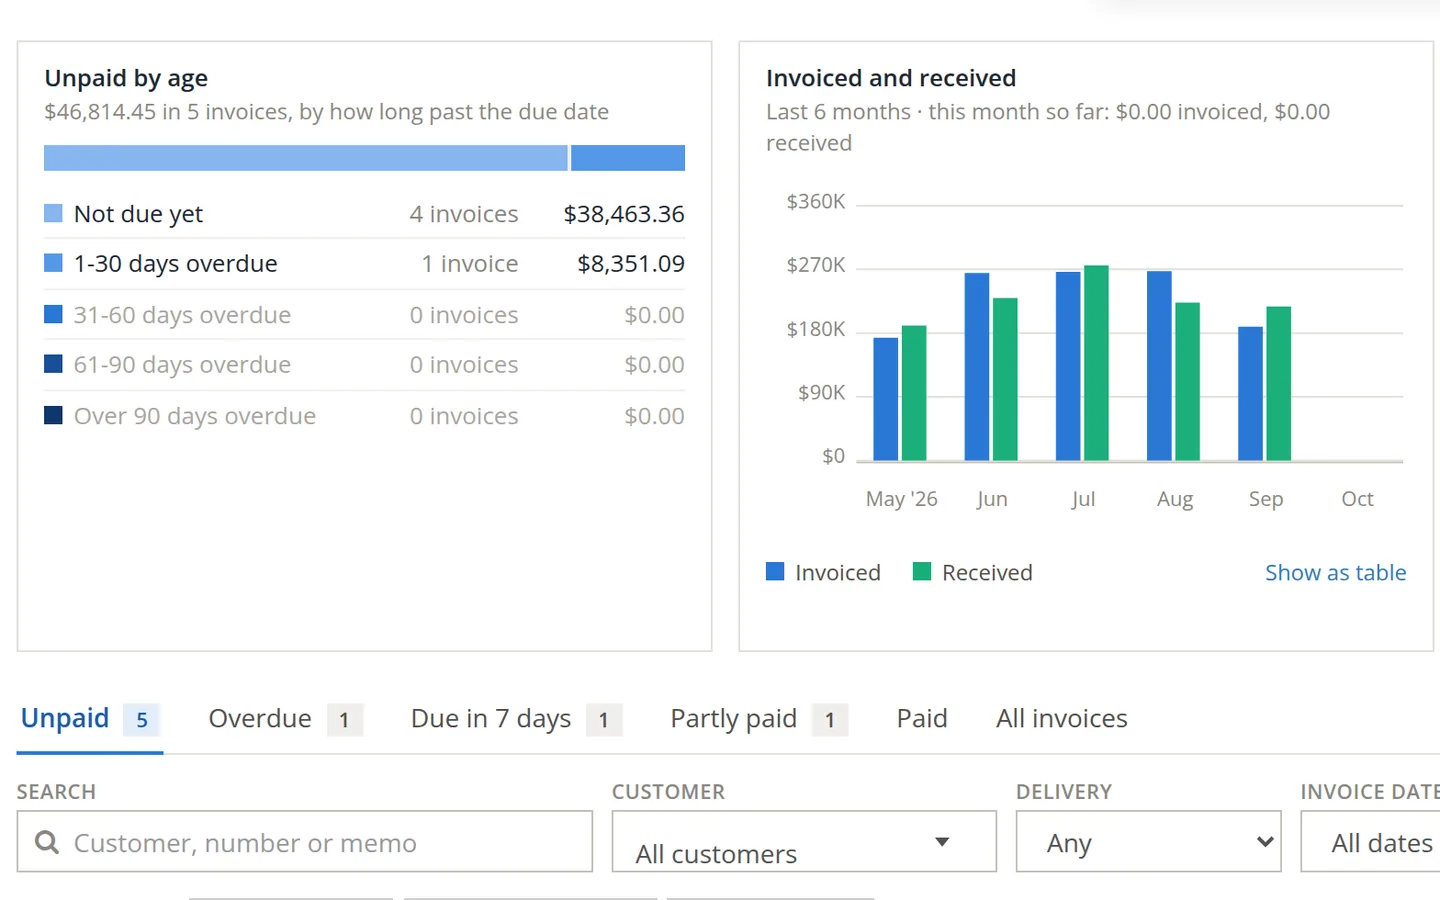
Task: Switch to the Overdue tab
Action: point(285,719)
